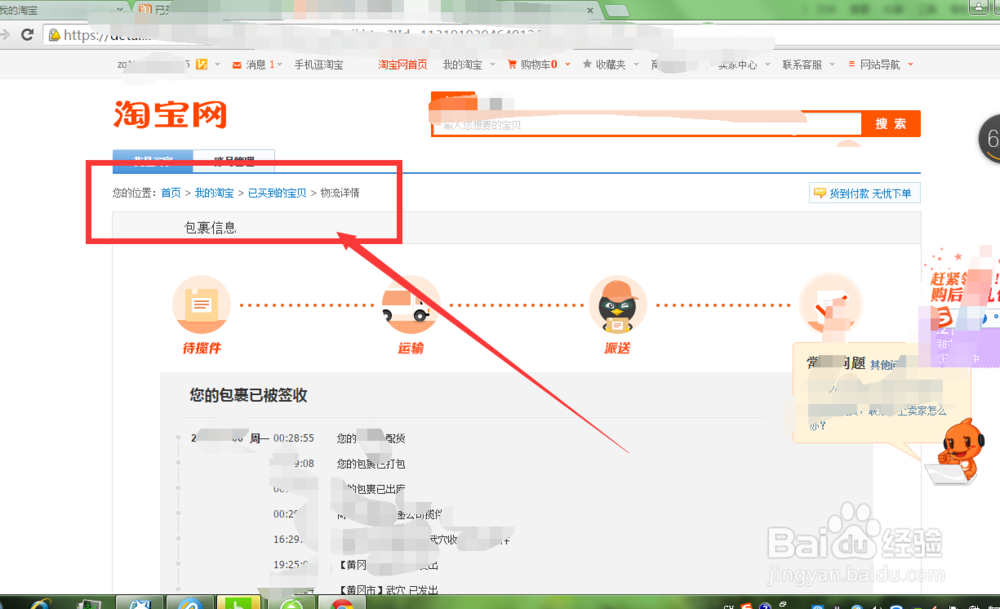Expand the 联系客服 dropdown arrow
Viewport: 1000px width, 609px height.
coord(832,64)
